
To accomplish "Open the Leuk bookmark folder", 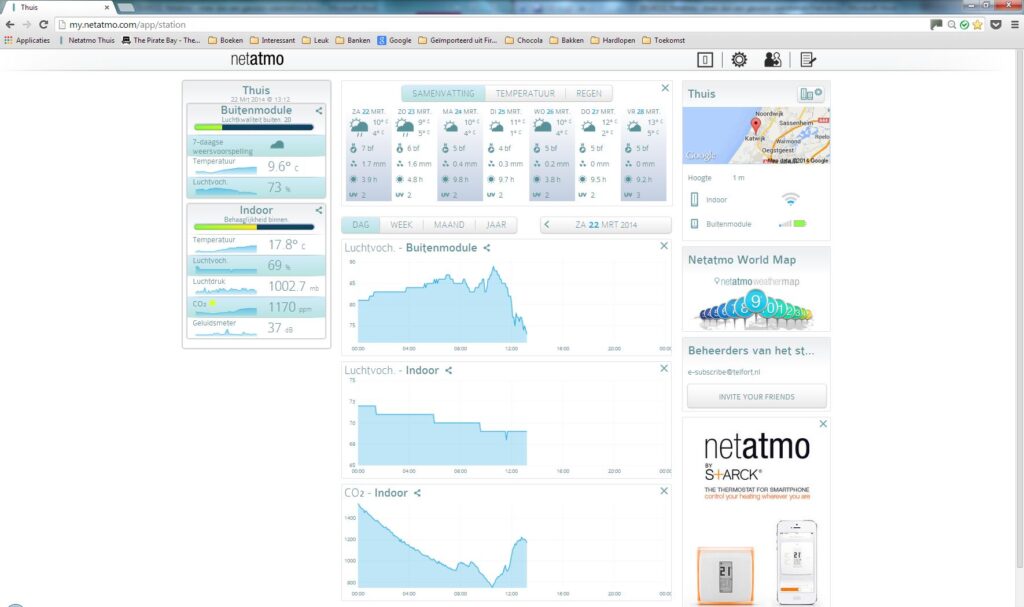I will (315, 41).
